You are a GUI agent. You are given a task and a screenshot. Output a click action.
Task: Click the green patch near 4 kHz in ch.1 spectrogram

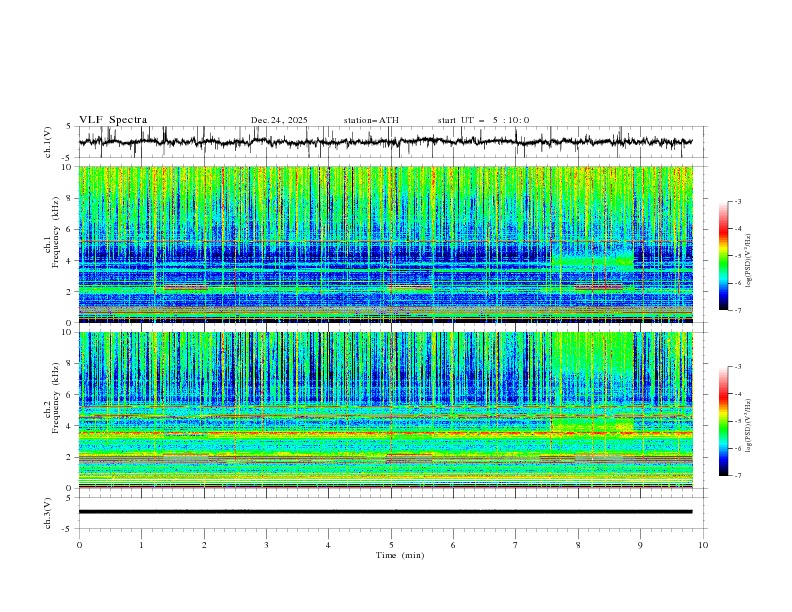(592, 261)
